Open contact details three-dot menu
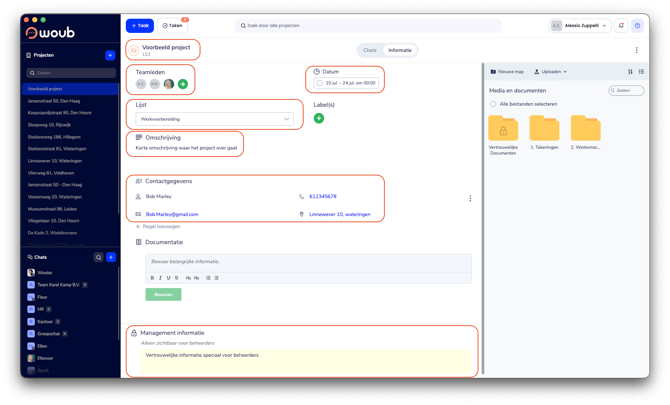This screenshot has height=405, width=670. pos(470,198)
